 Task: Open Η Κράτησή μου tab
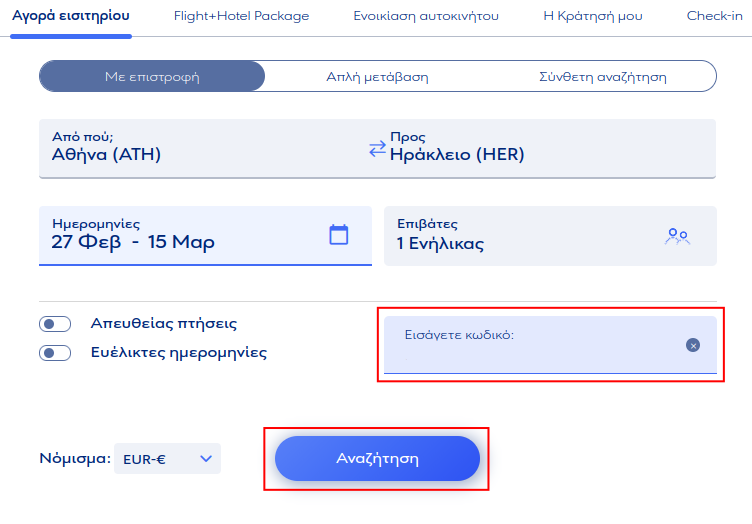(592, 16)
